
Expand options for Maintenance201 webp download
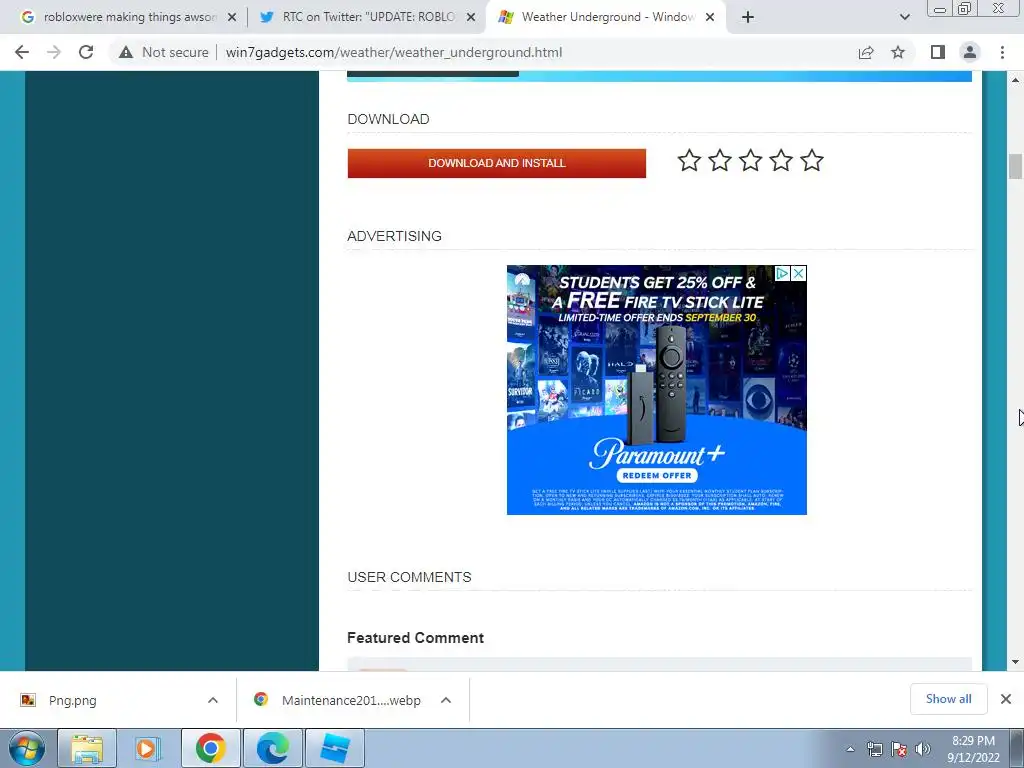click(446, 700)
